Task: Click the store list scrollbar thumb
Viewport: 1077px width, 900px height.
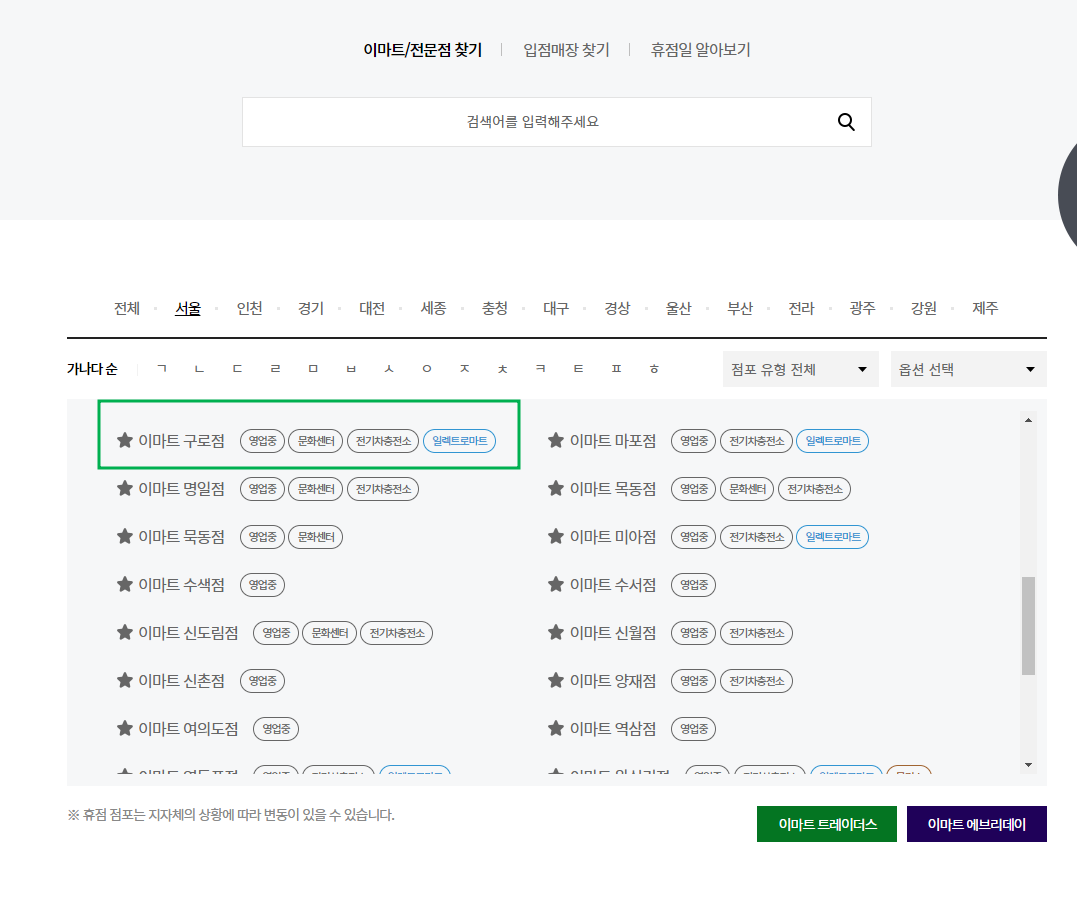Action: (1028, 626)
